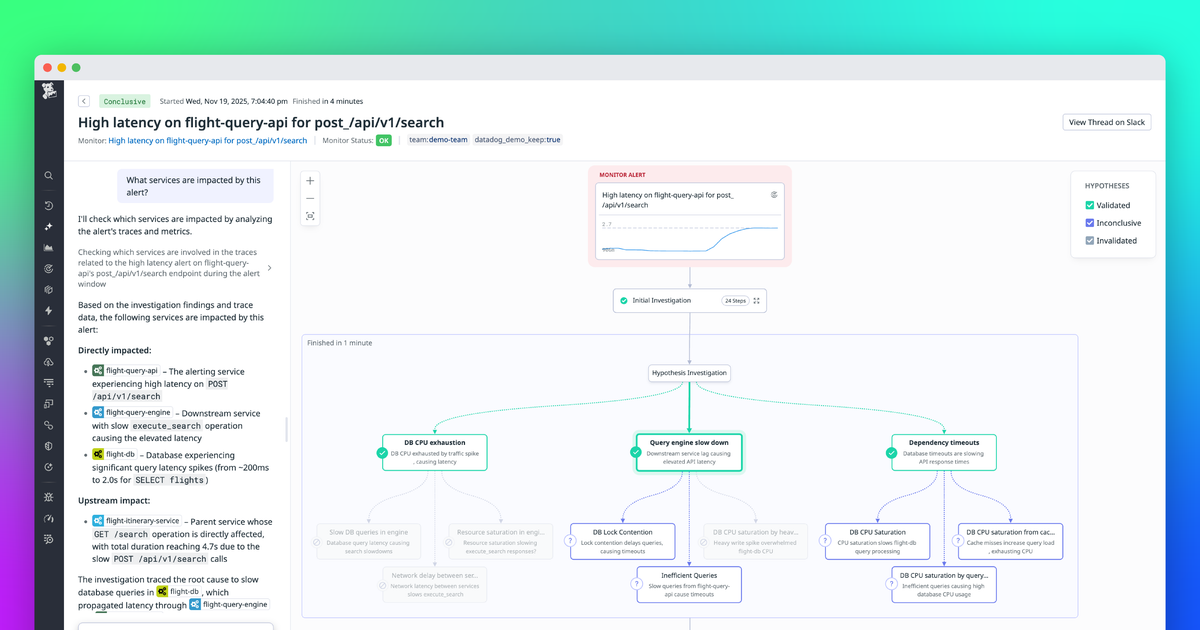Click the 'Directly impacted:' heading
1200x630 pixels.
(115, 351)
